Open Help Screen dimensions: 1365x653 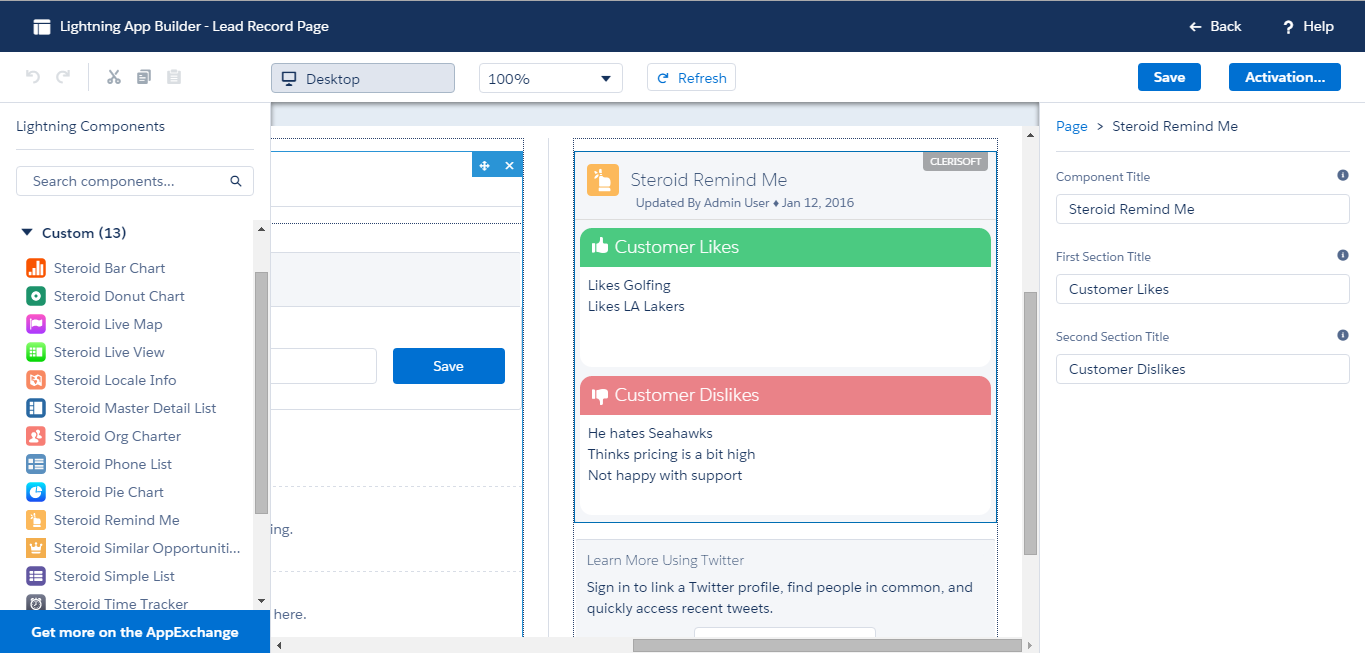coord(1308,27)
